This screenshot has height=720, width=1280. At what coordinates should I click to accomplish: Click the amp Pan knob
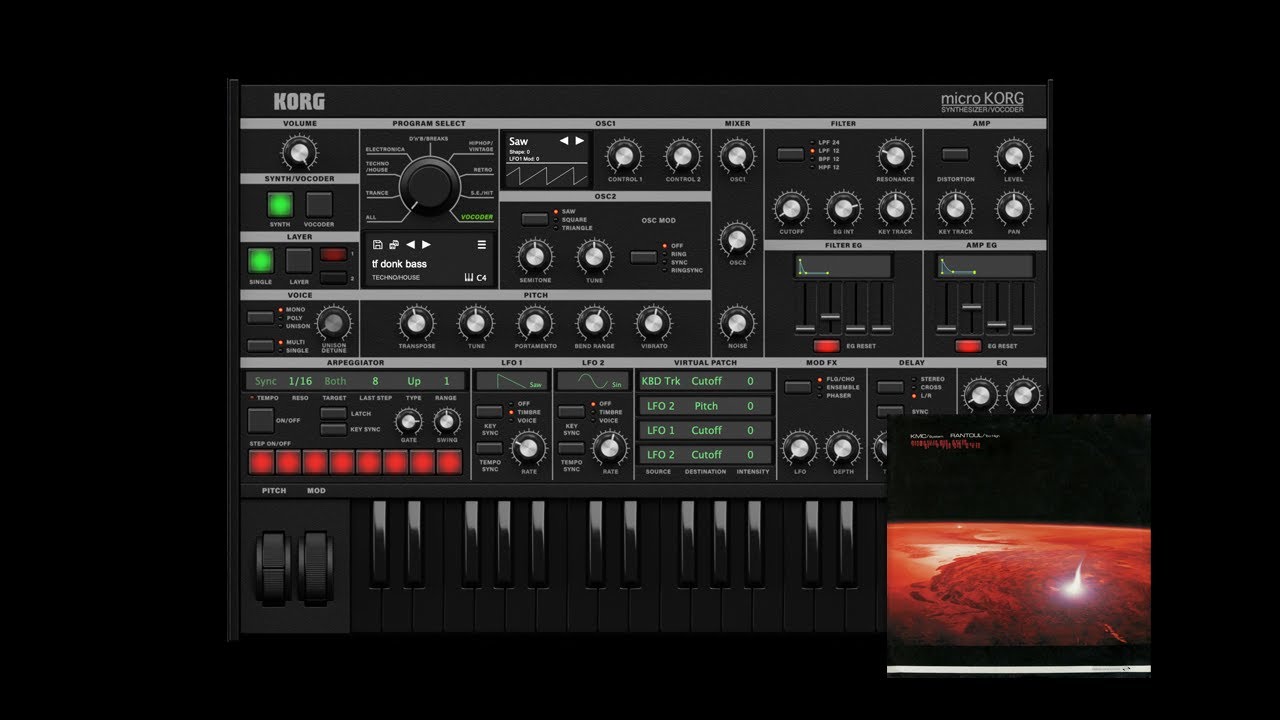click(1014, 208)
